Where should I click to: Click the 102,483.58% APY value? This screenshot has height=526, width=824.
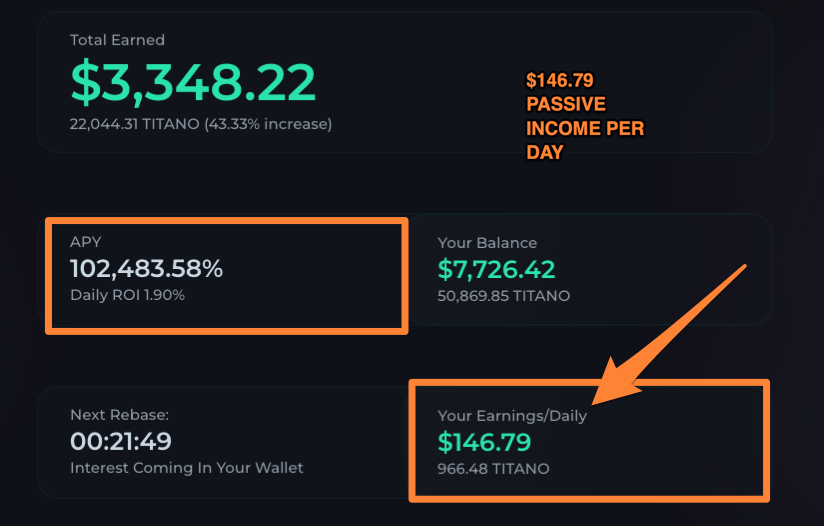click(146, 269)
